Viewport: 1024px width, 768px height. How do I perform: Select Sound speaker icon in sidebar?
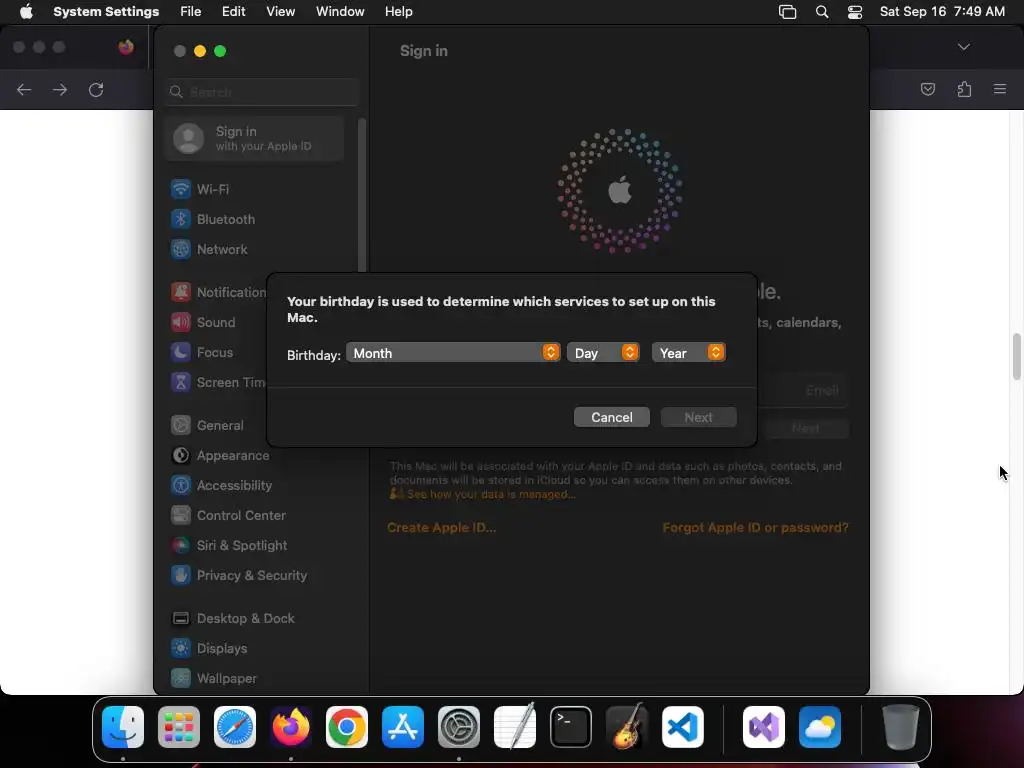click(181, 323)
